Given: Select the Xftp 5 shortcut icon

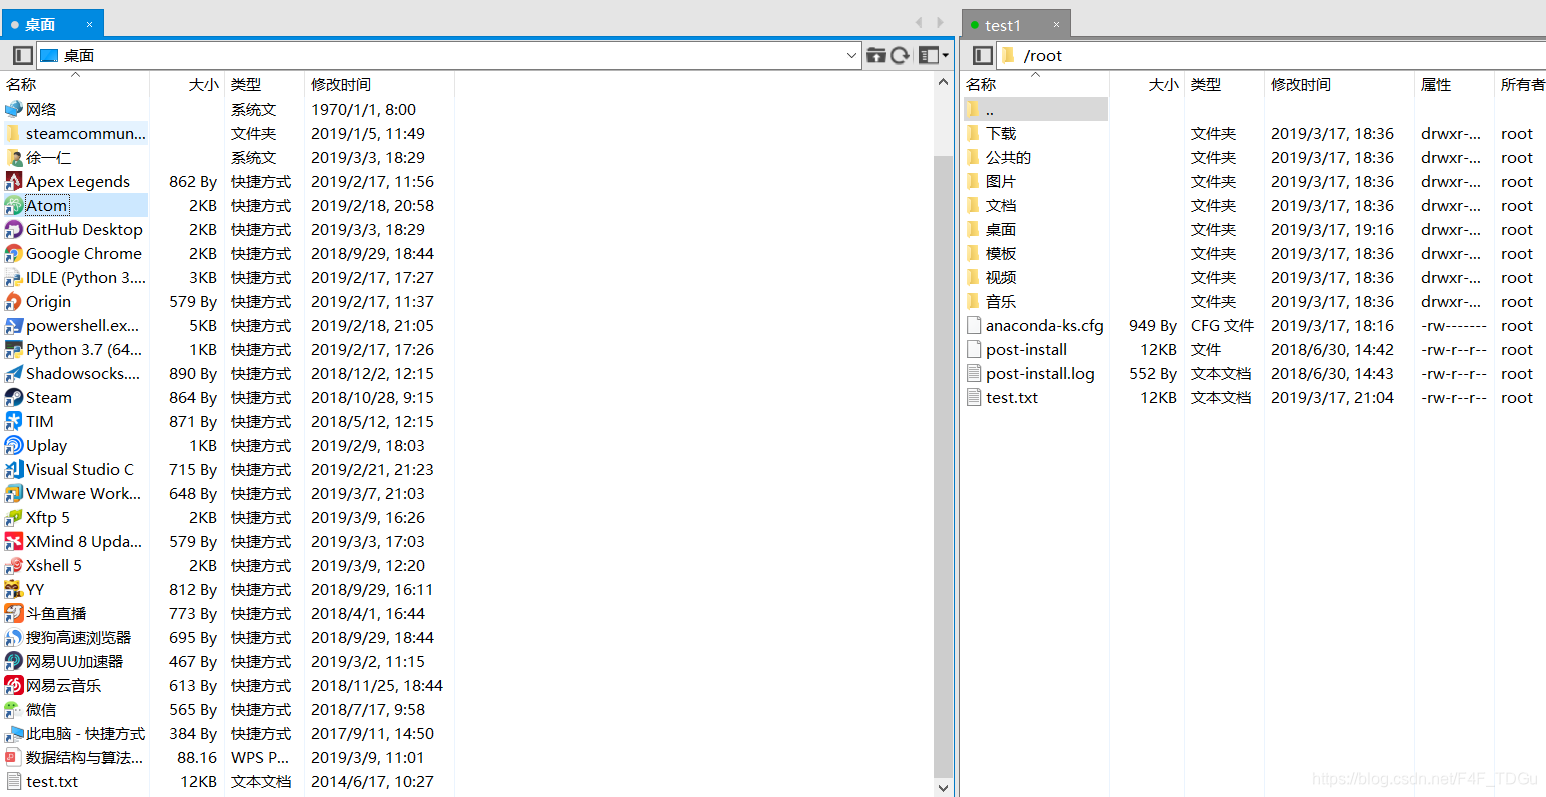Looking at the screenshot, I should click(x=13, y=517).
